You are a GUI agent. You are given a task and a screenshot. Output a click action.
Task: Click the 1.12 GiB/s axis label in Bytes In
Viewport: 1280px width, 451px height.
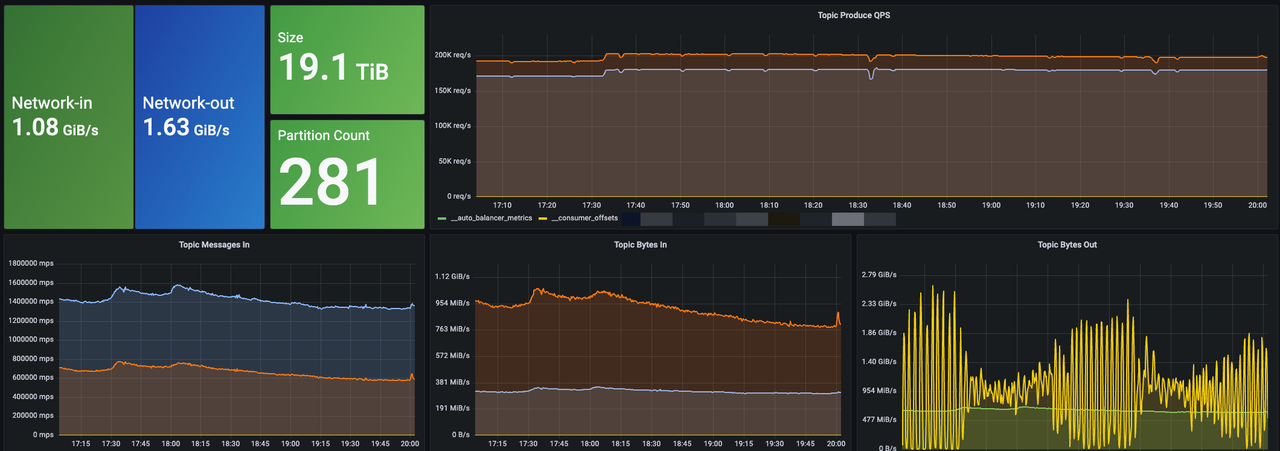453,276
